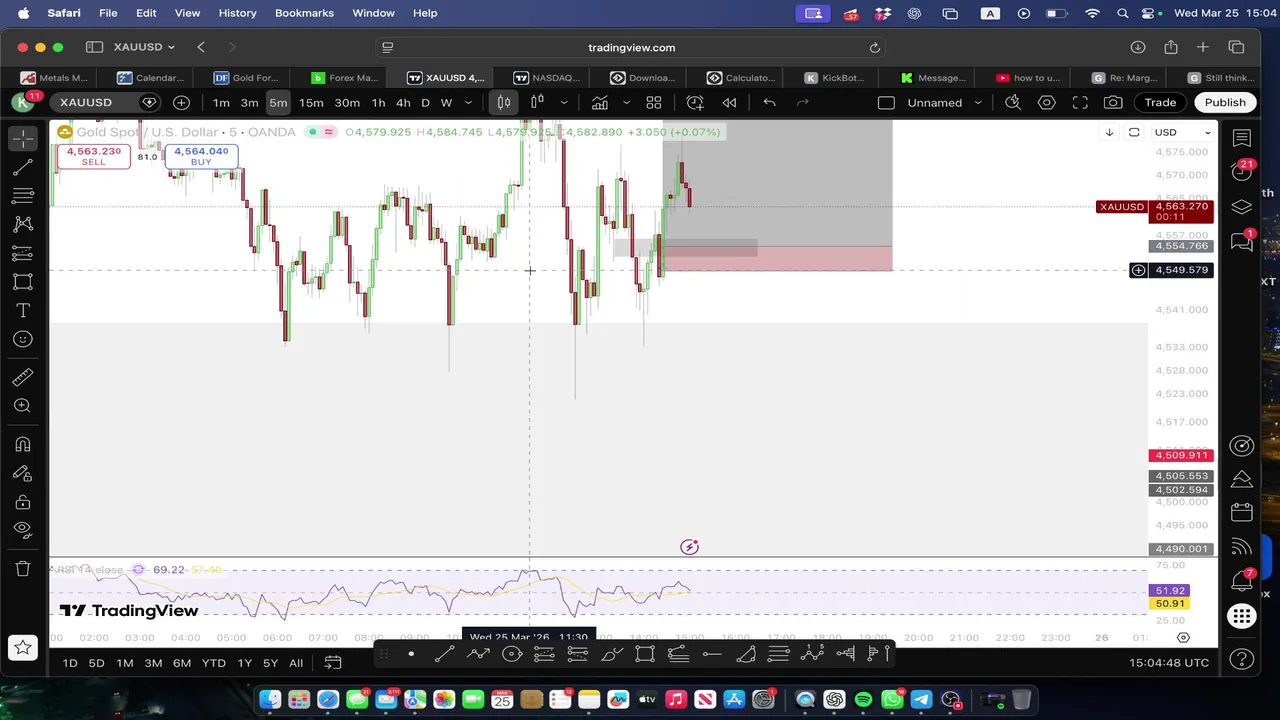The height and width of the screenshot is (720, 1280).
Task: Switch to the 15m timeframe
Action: [x=311, y=102]
